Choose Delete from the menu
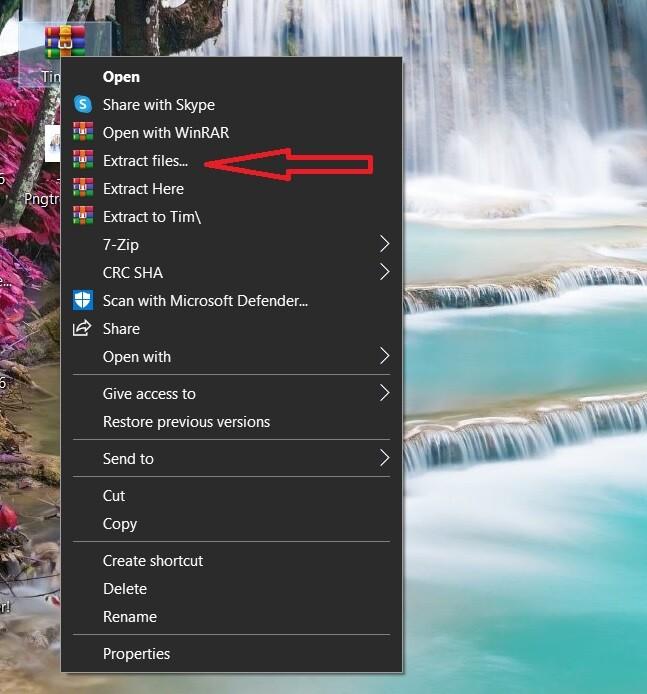The width and height of the screenshot is (647, 694). (x=231, y=589)
